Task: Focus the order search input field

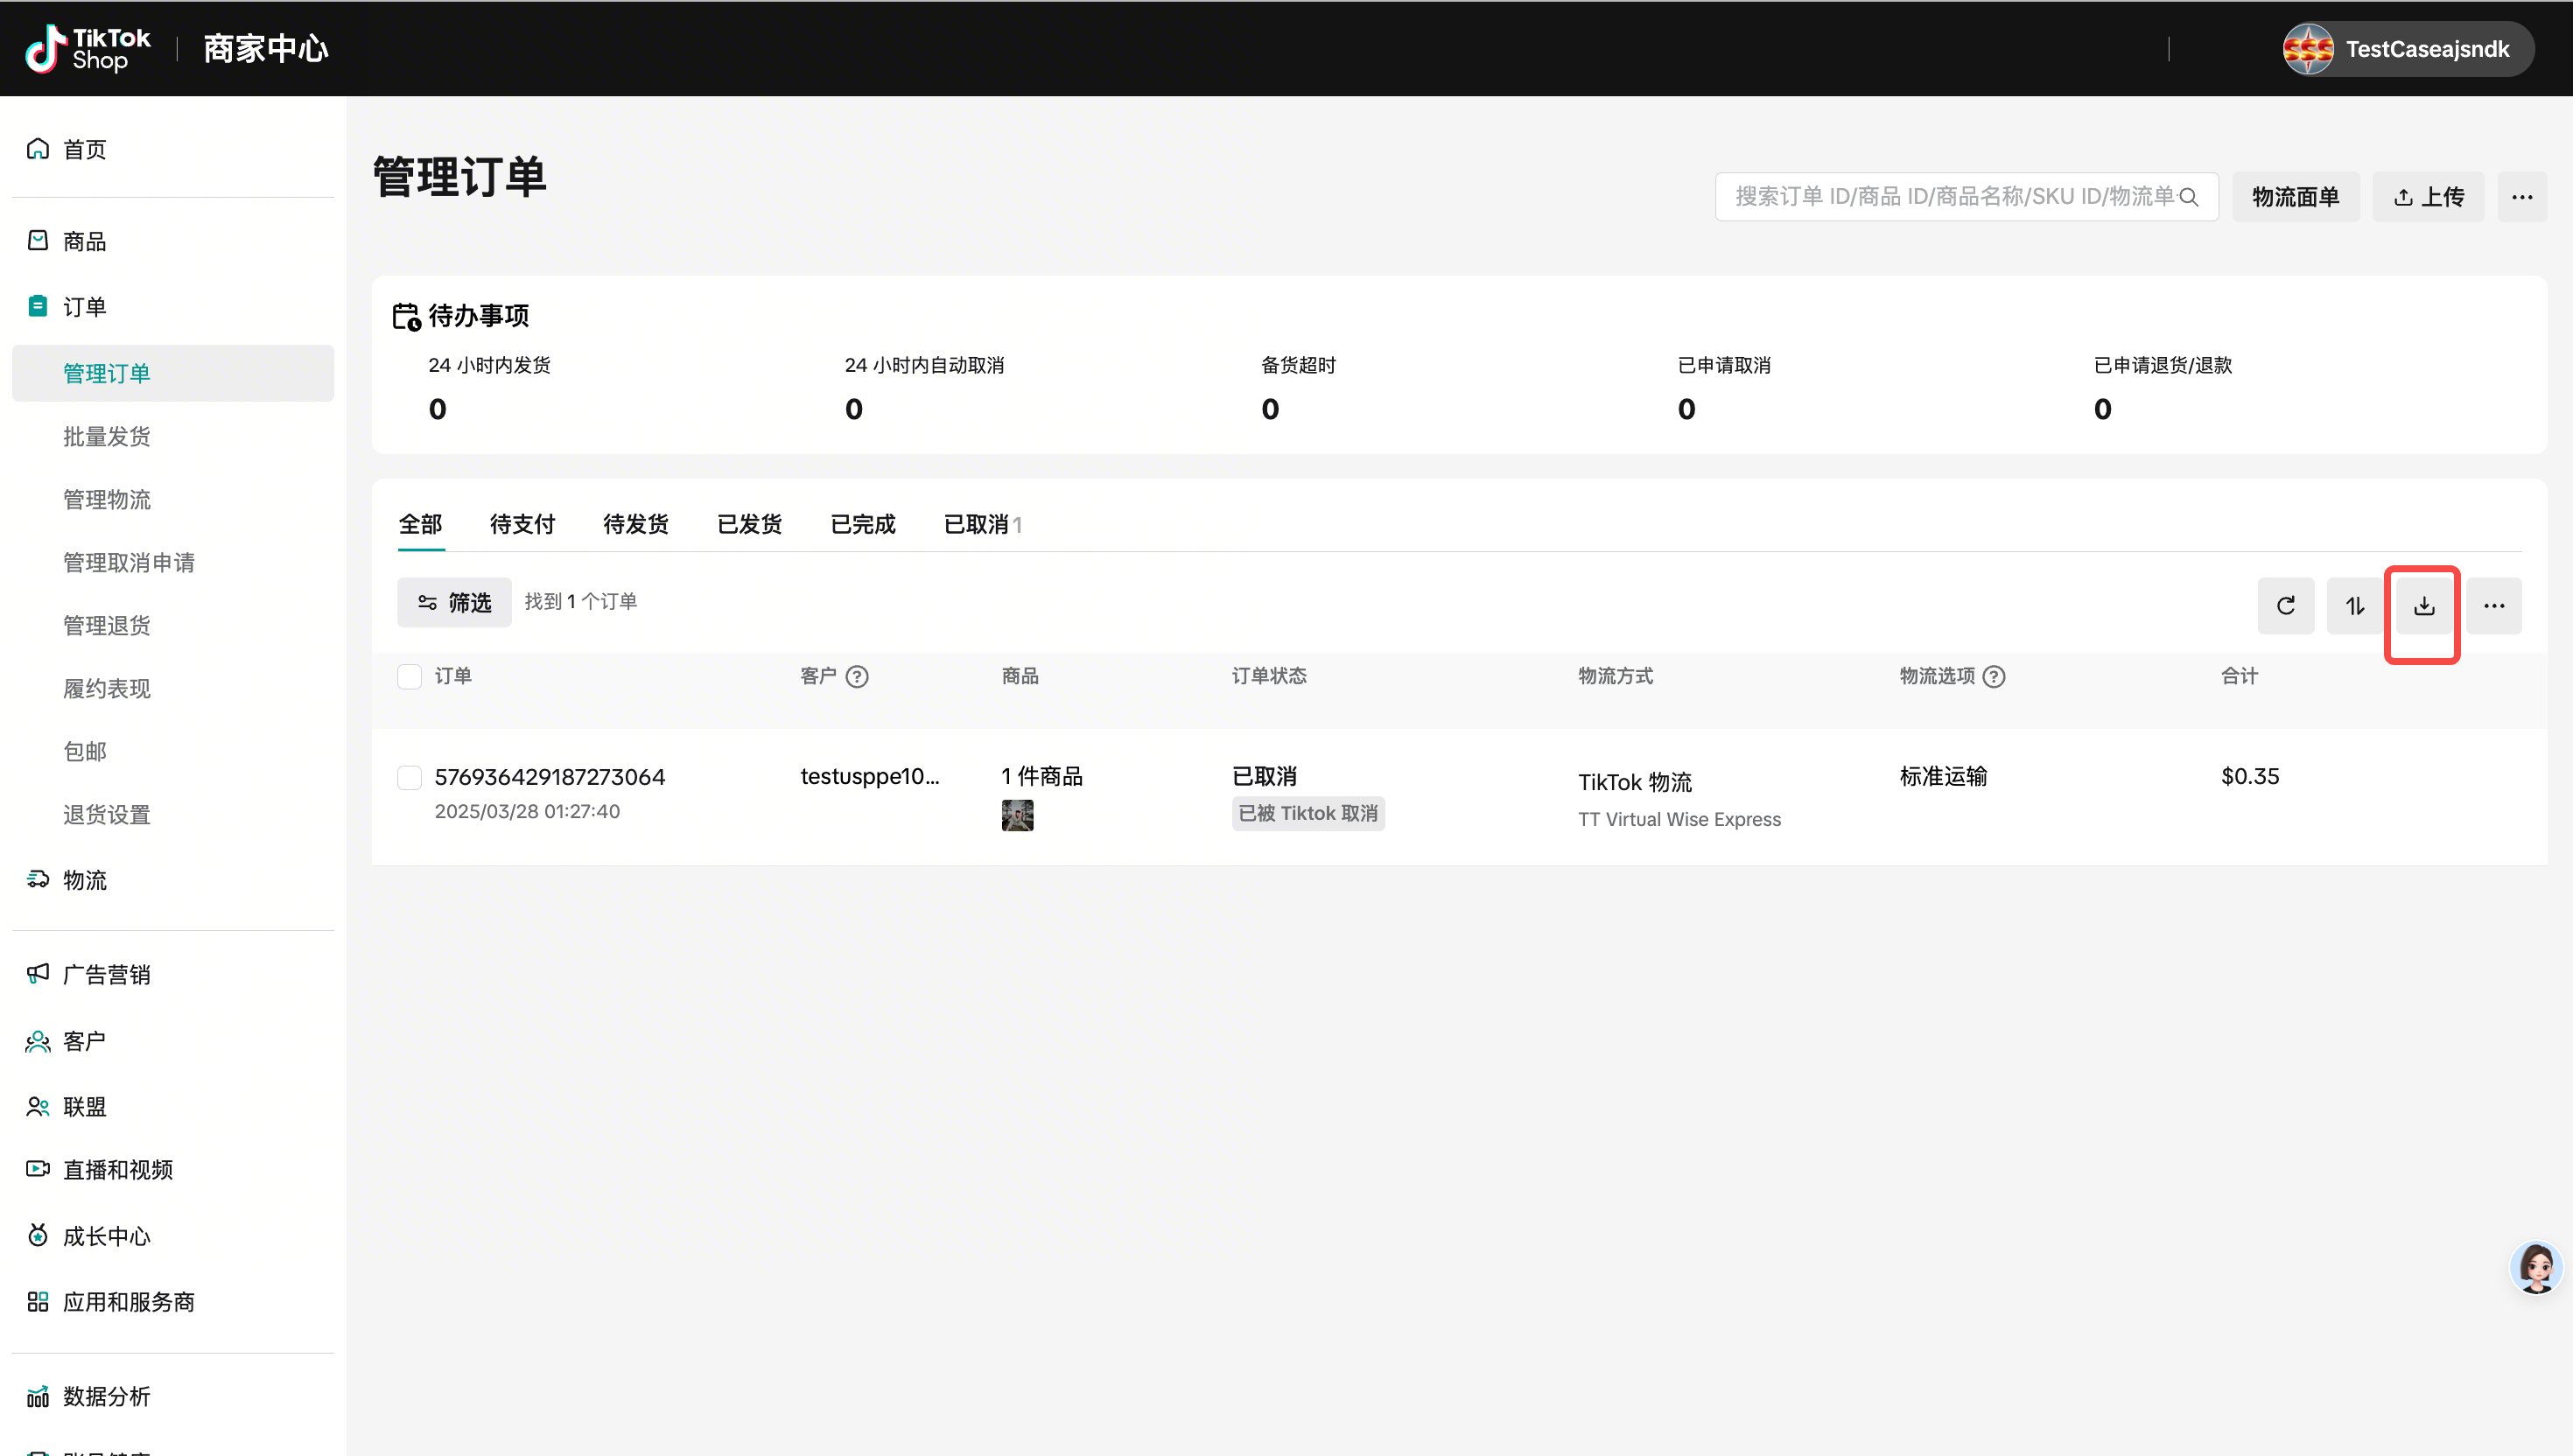Action: click(1950, 197)
